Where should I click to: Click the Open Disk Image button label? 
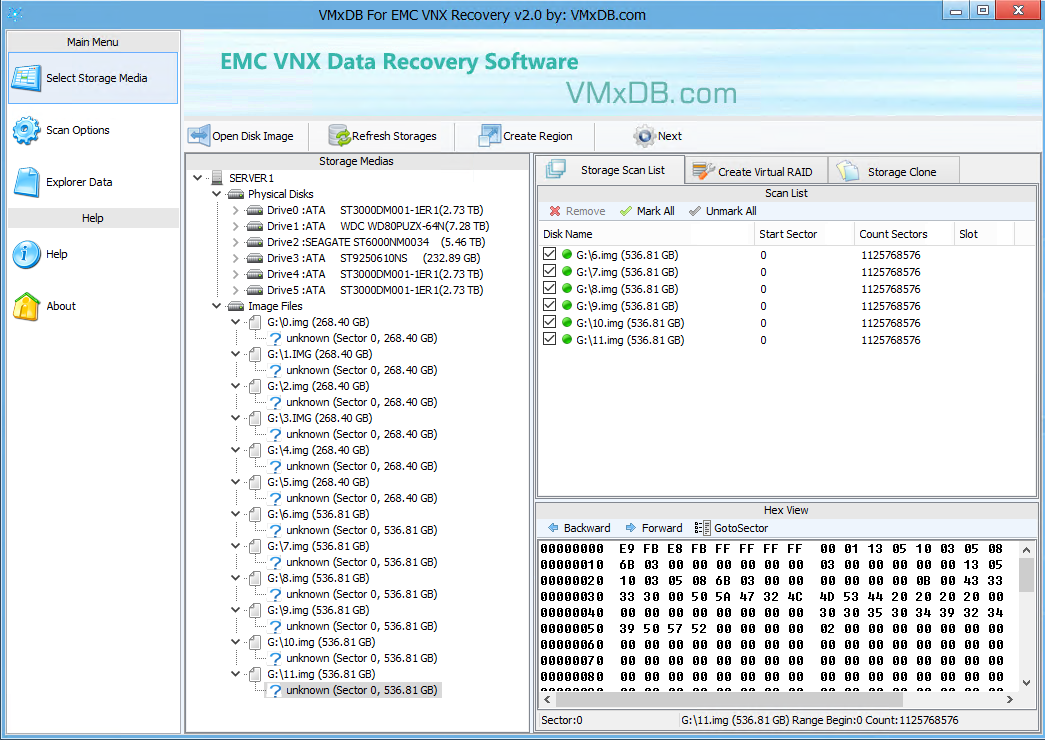point(253,136)
